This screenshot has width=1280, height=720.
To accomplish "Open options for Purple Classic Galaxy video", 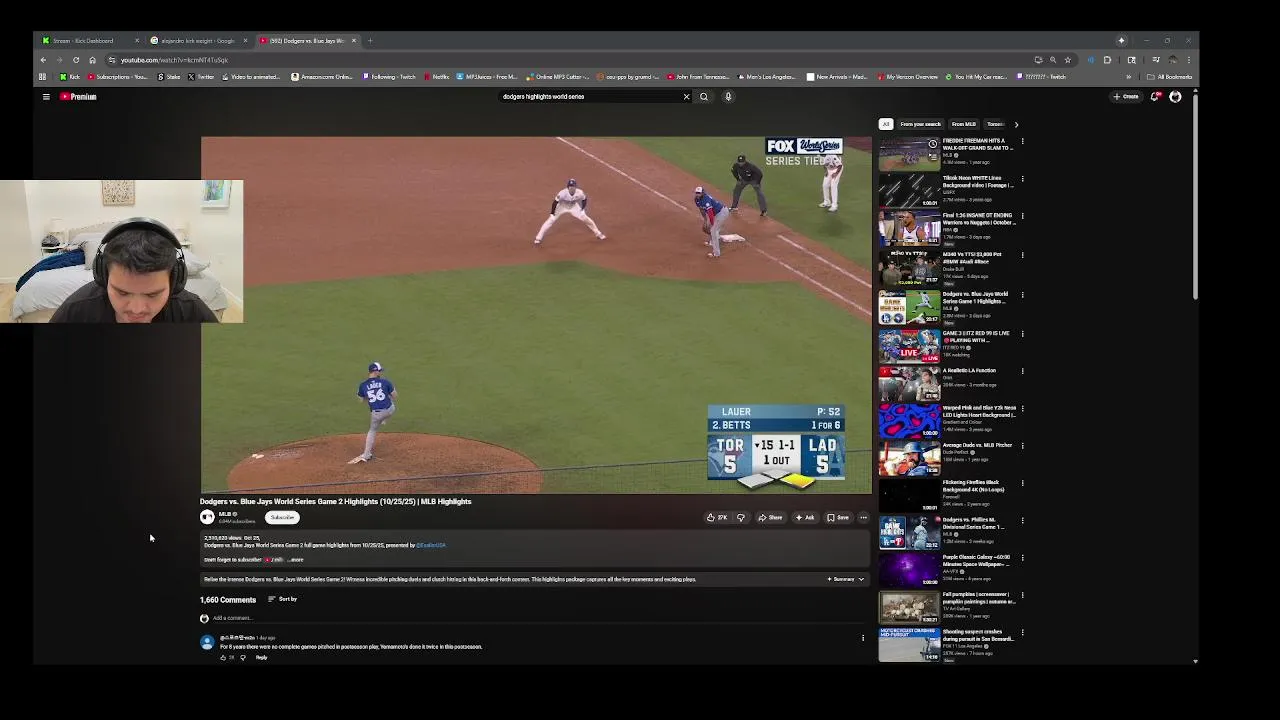I will pos(1022,558).
